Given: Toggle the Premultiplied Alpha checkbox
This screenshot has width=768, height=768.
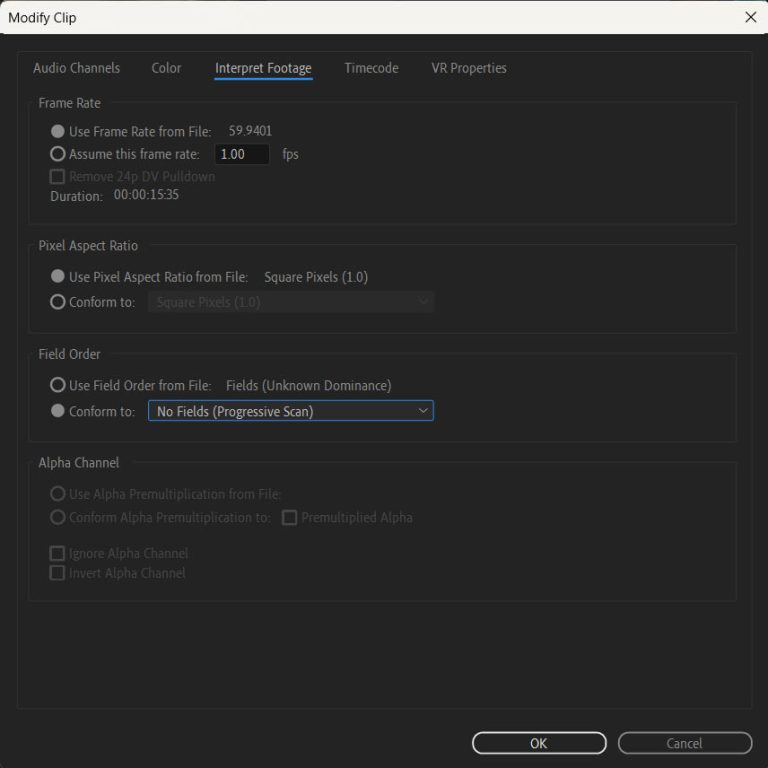Looking at the screenshot, I should click(289, 518).
